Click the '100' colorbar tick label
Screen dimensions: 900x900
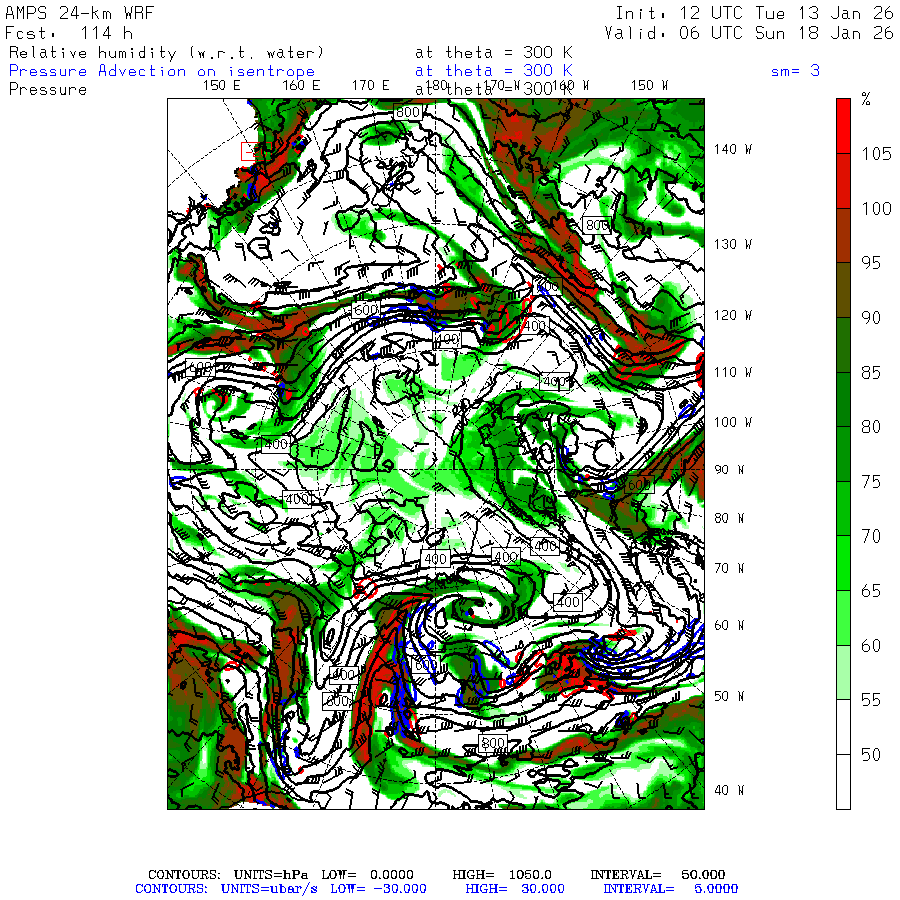click(x=876, y=209)
